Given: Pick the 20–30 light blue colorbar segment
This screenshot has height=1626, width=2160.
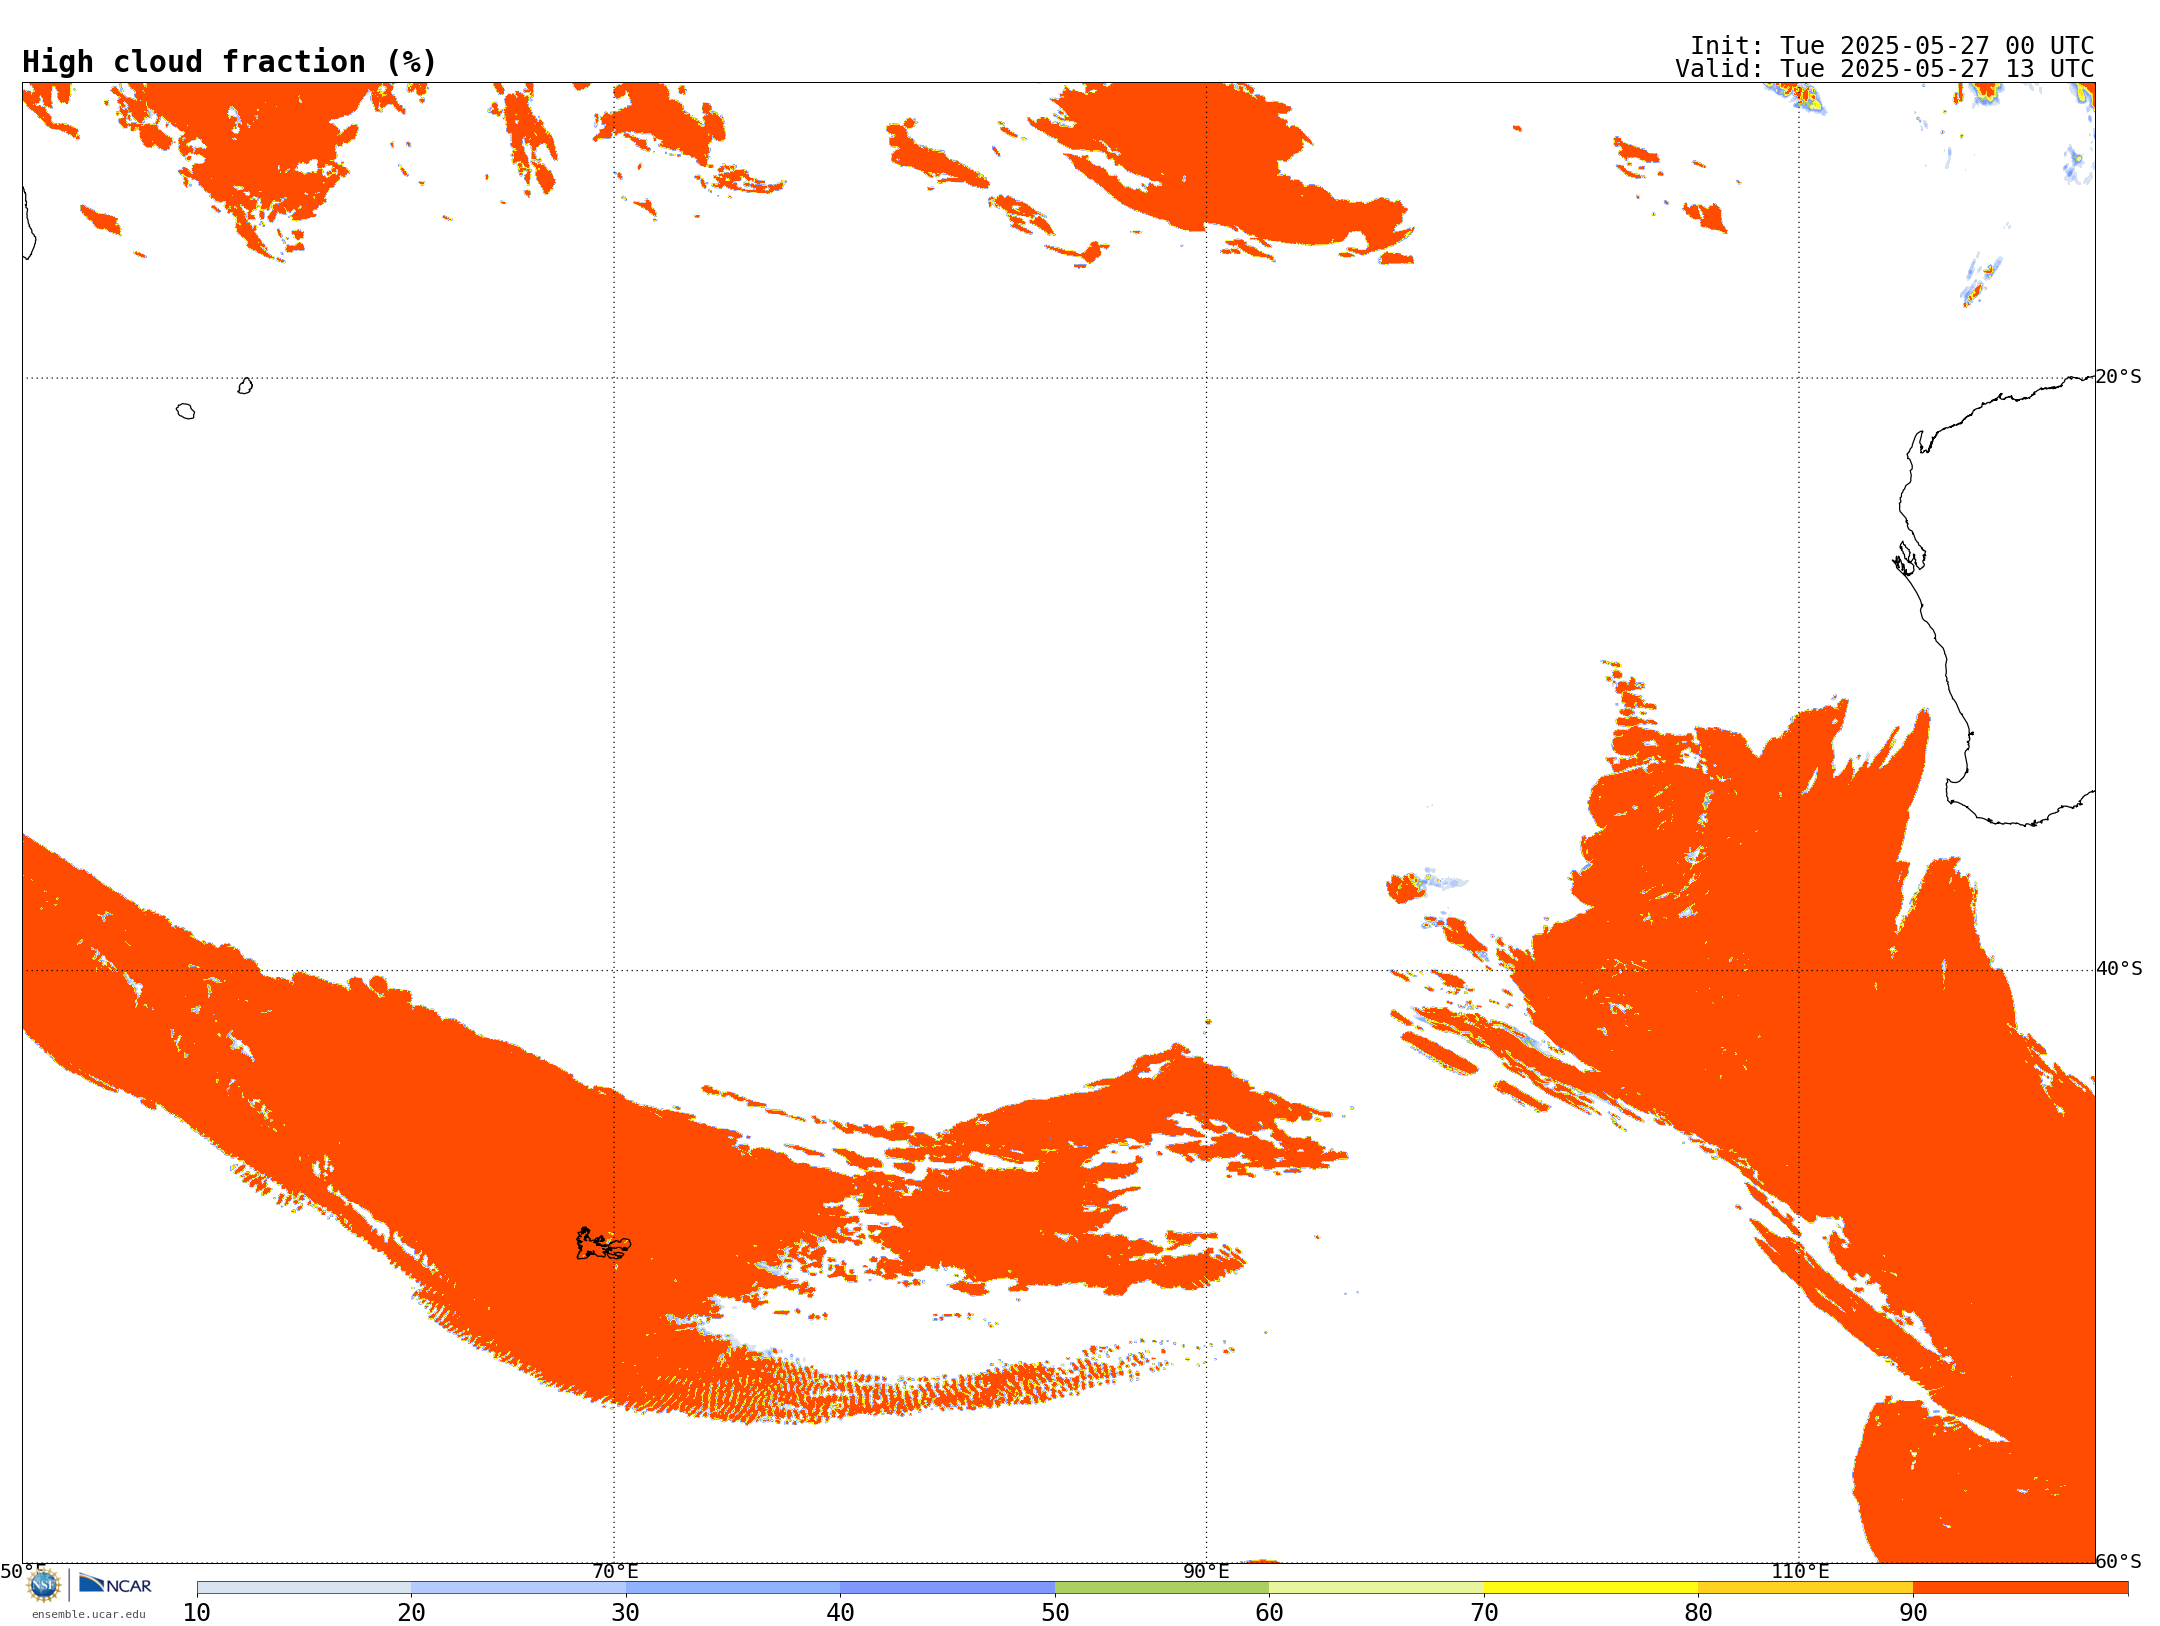Looking at the screenshot, I should pos(518,1588).
